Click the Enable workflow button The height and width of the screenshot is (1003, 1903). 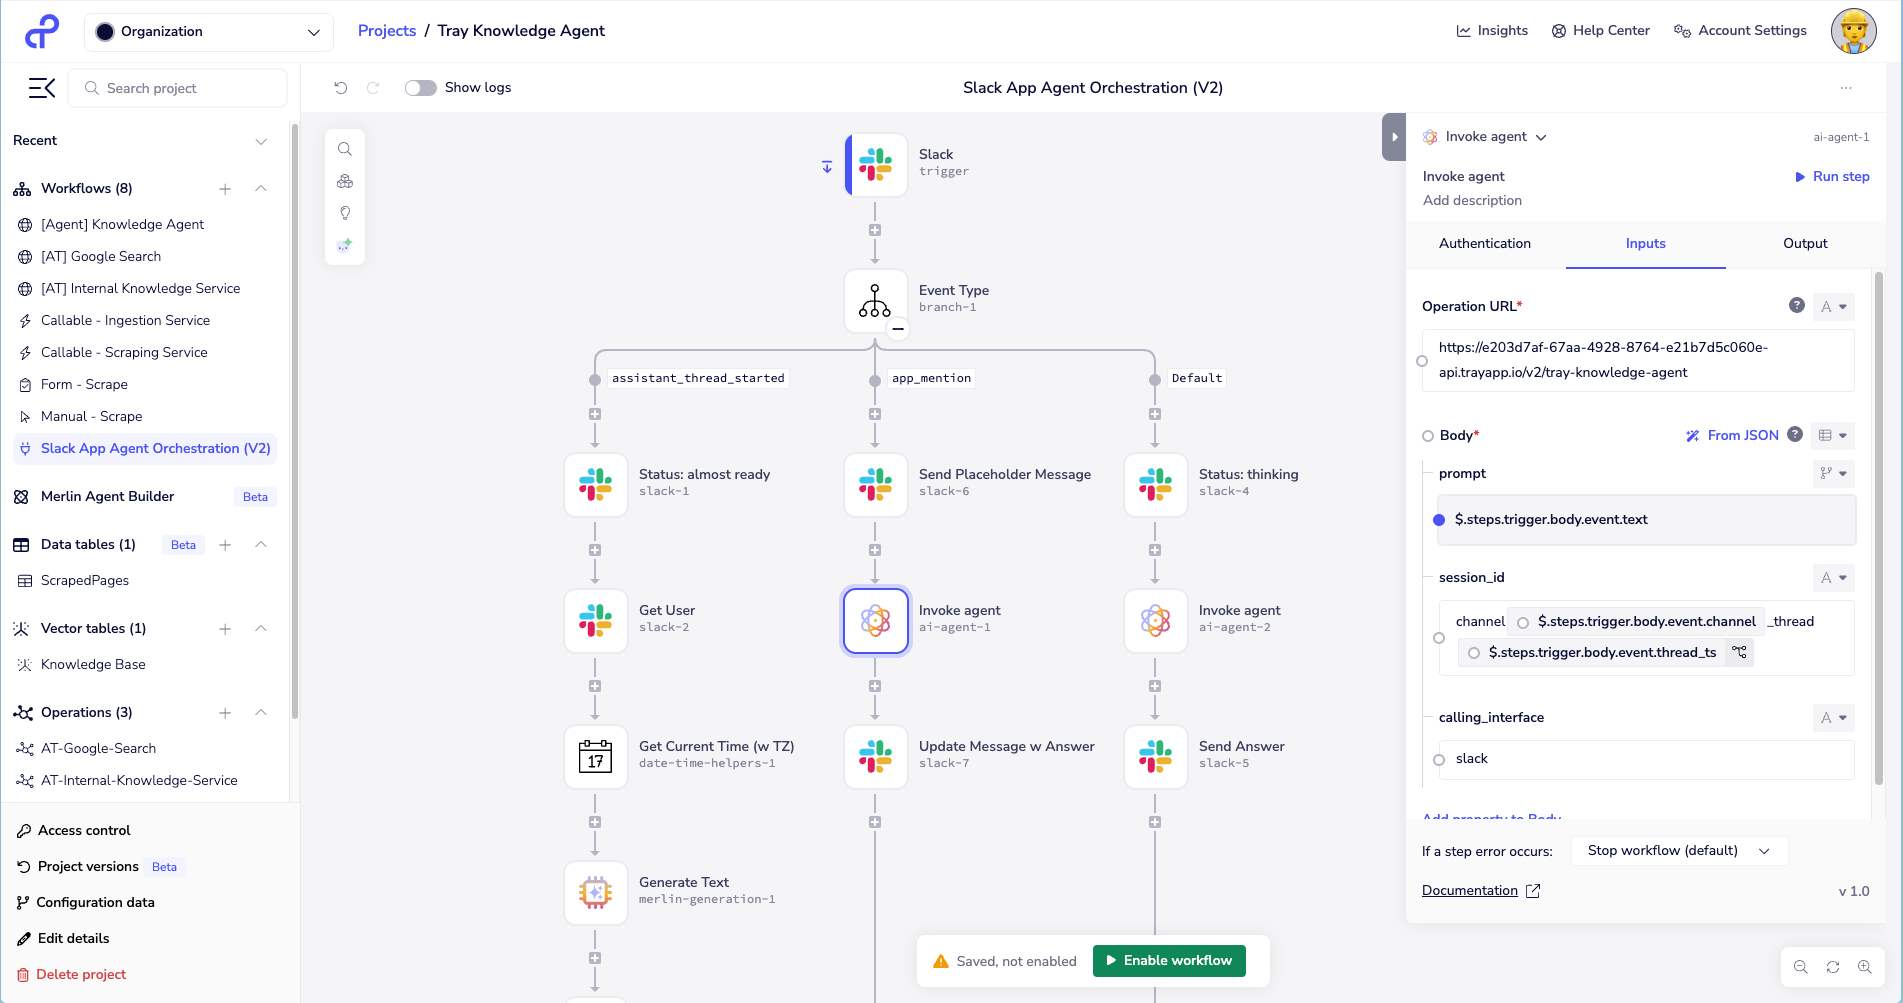tap(1168, 961)
